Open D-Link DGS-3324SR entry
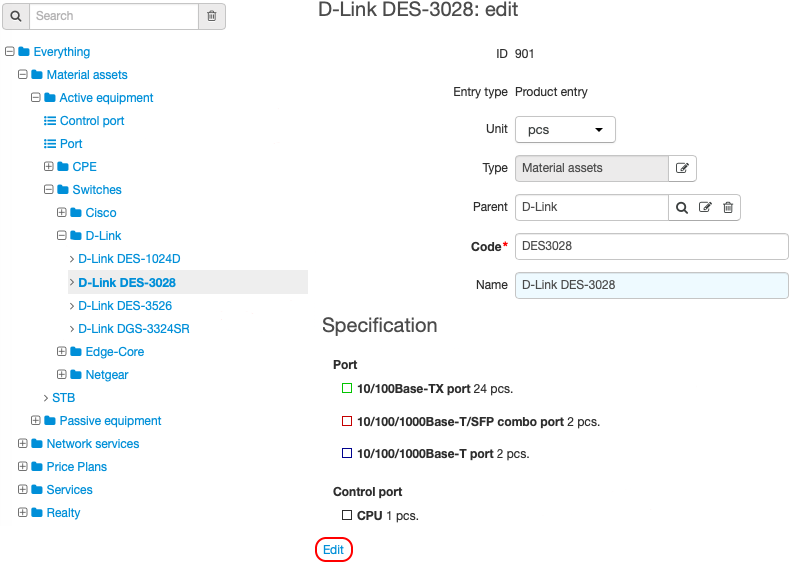The width and height of the screenshot is (792, 564). click(x=134, y=329)
